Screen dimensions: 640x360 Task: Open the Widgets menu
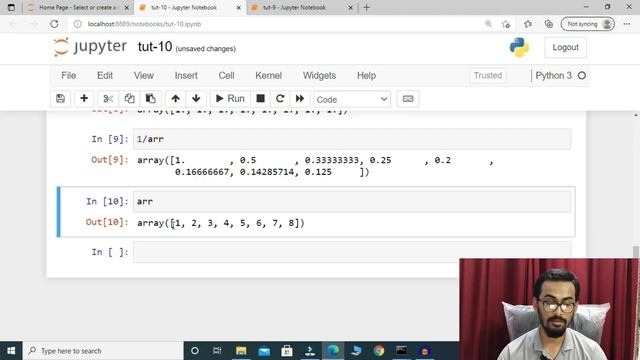320,76
